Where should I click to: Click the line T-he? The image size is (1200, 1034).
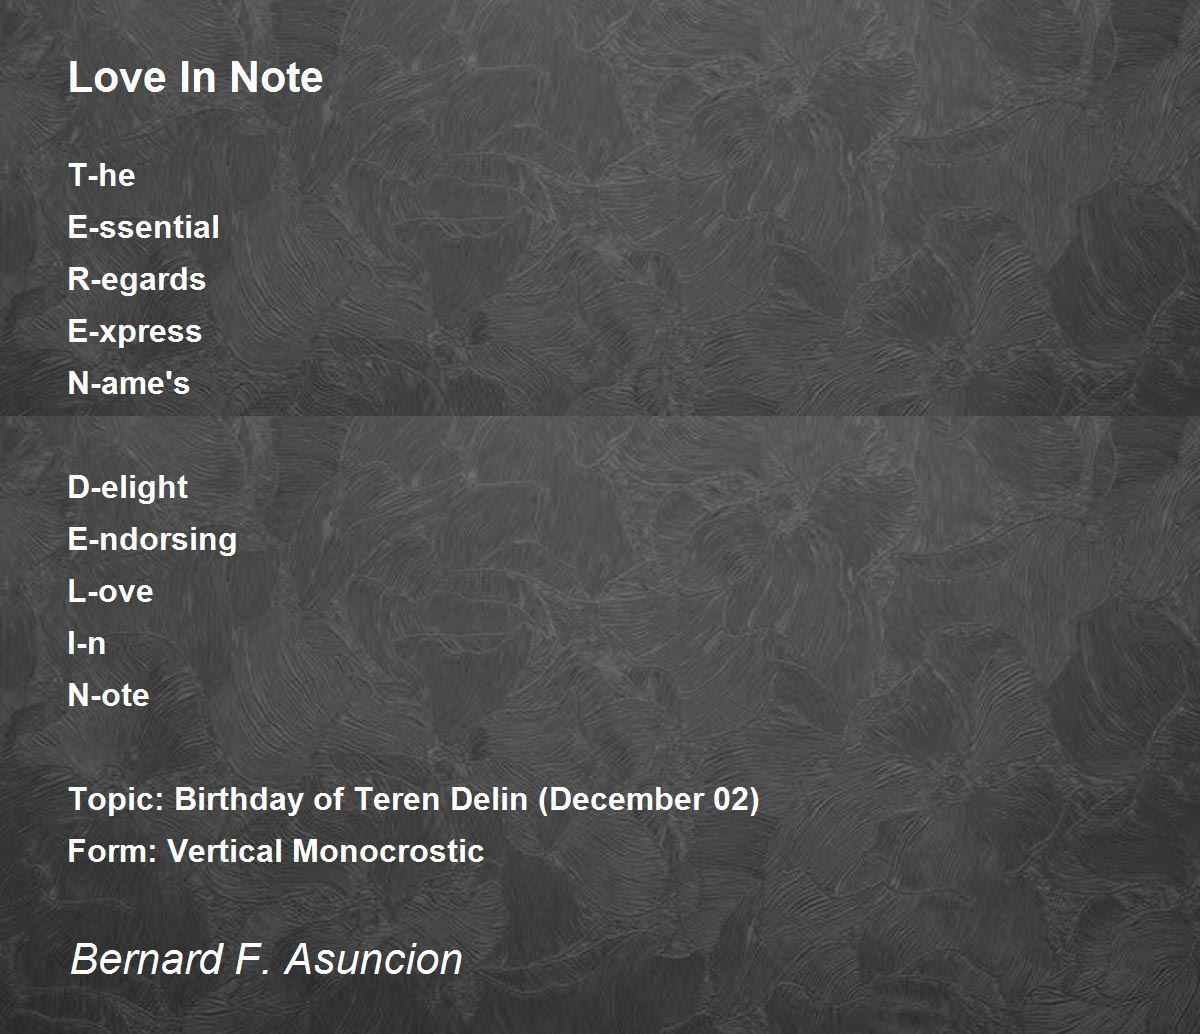pos(101,175)
